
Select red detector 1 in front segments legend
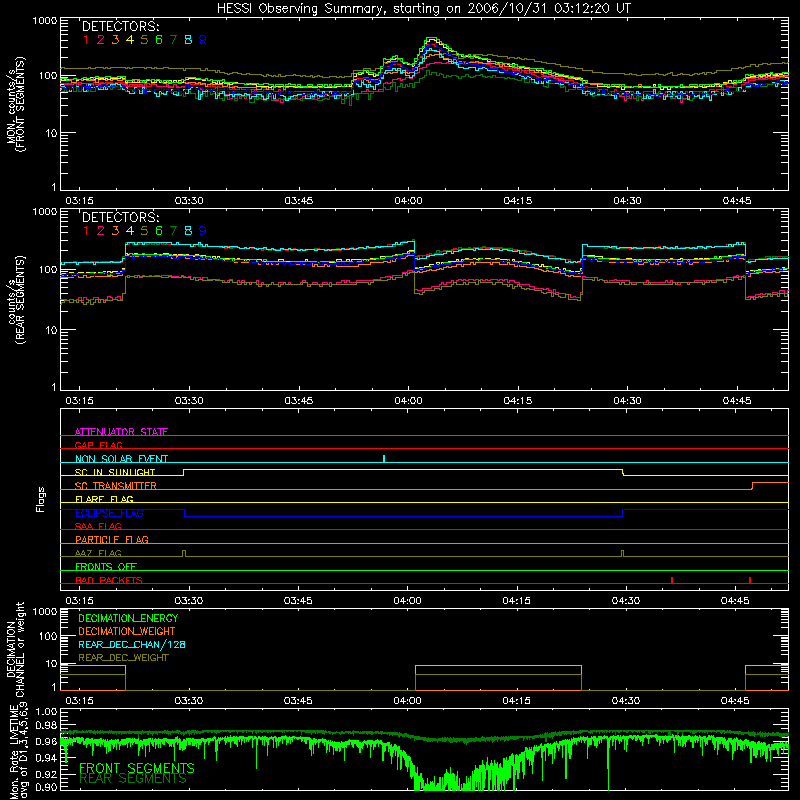tap(86, 40)
